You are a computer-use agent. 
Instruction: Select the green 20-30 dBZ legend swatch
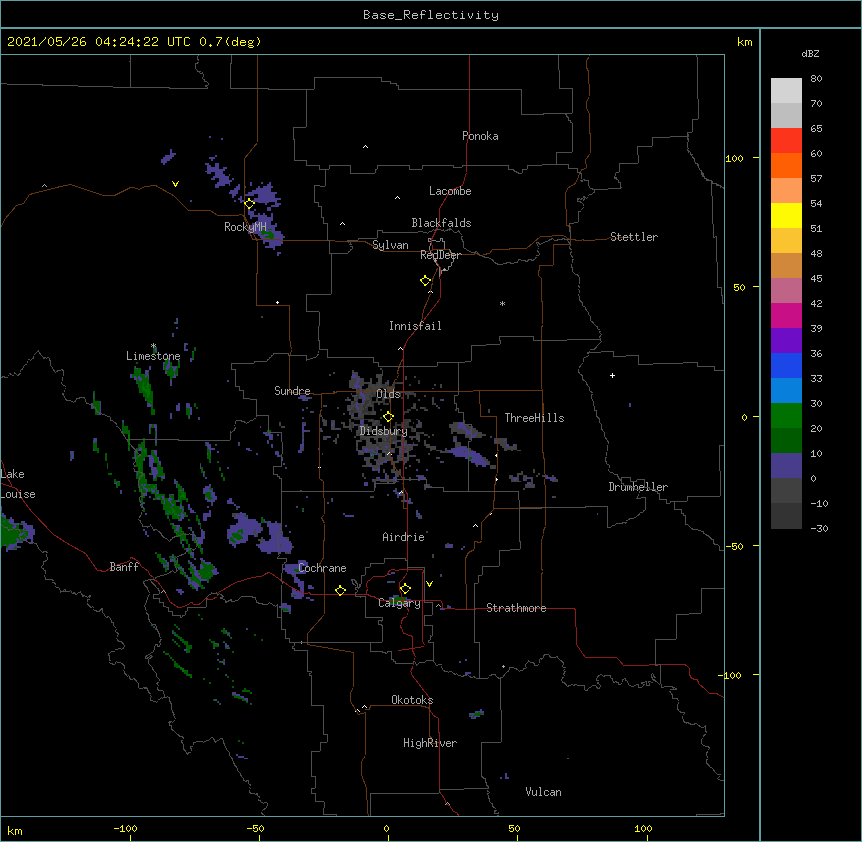(786, 416)
